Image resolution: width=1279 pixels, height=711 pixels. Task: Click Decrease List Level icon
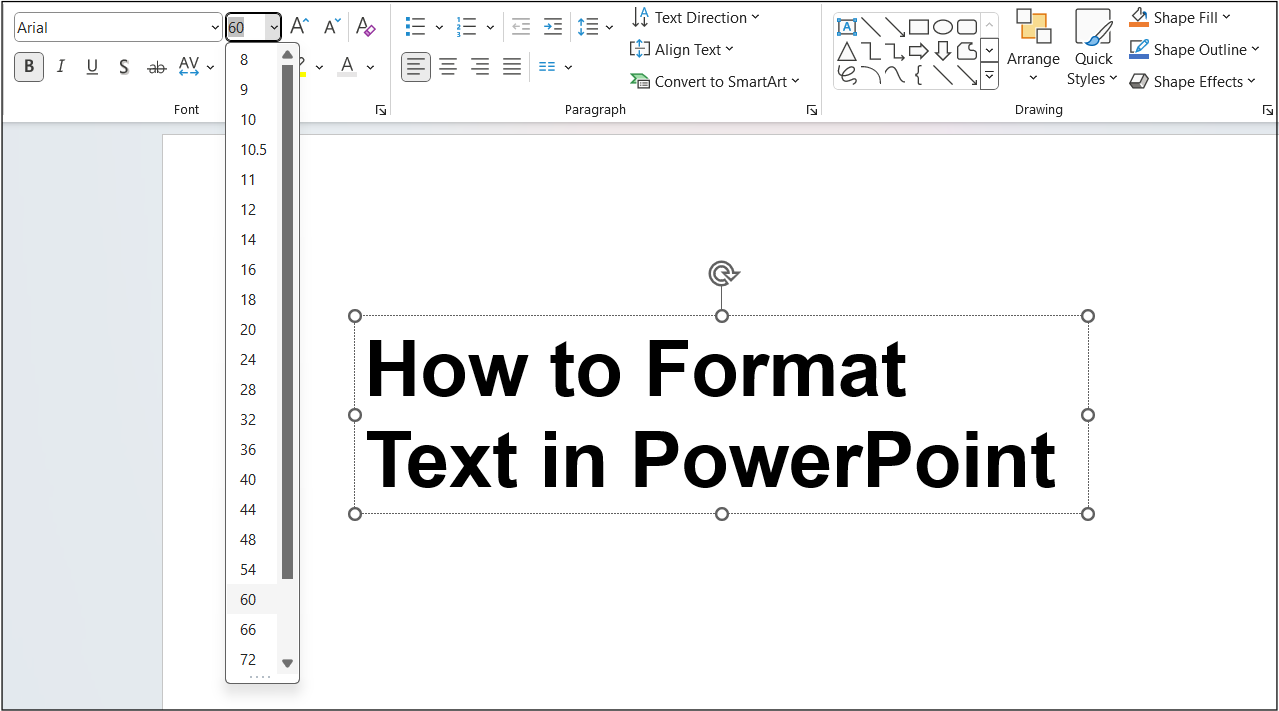(520, 27)
